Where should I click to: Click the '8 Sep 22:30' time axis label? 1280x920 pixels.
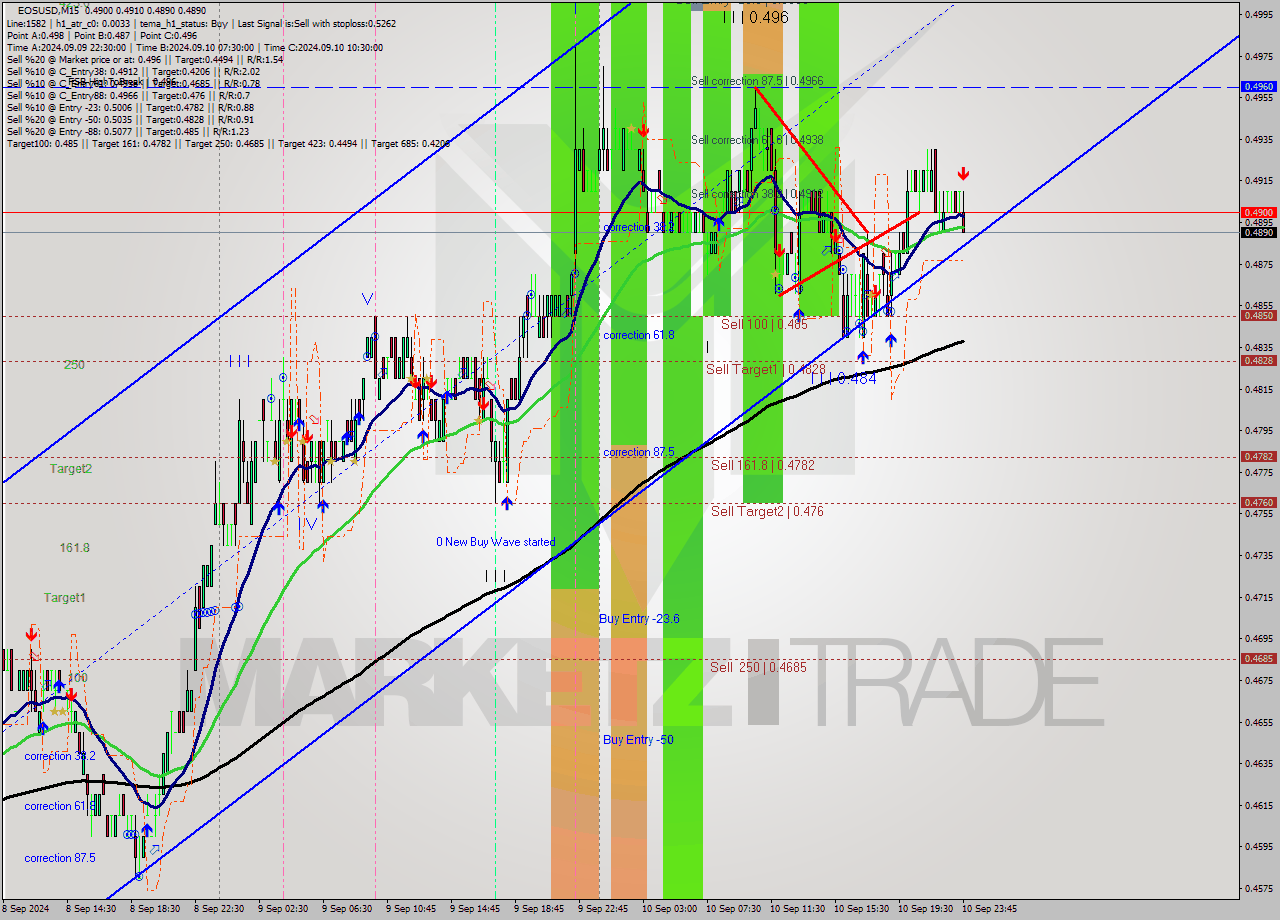[219, 909]
